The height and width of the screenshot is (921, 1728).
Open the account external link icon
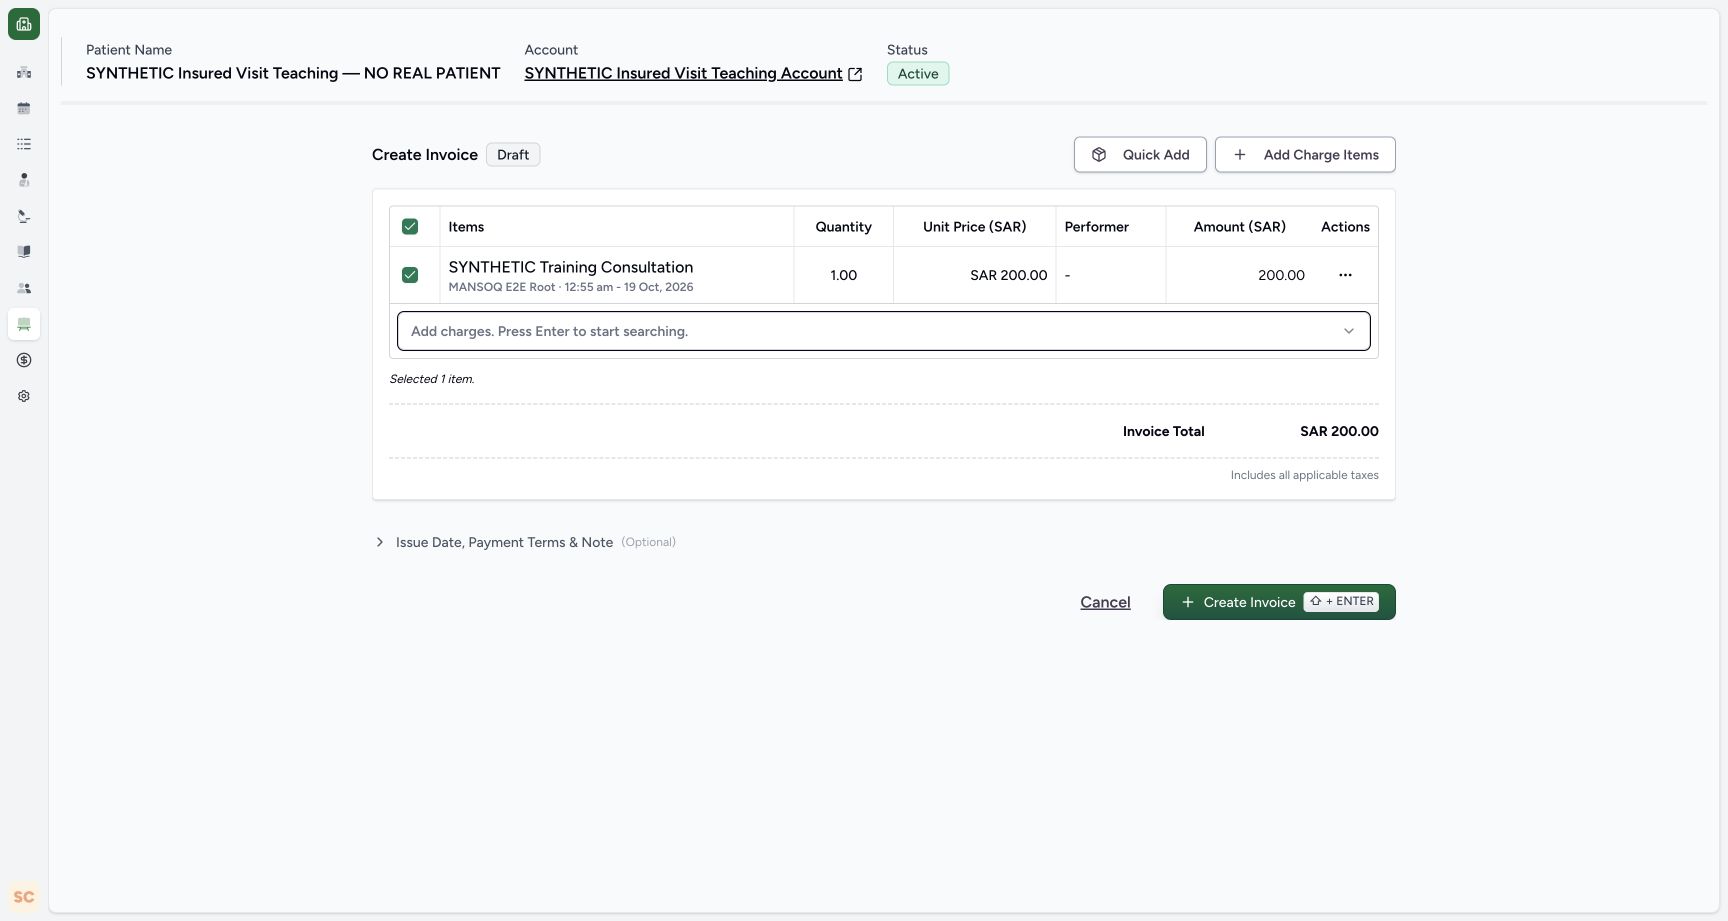coord(855,74)
